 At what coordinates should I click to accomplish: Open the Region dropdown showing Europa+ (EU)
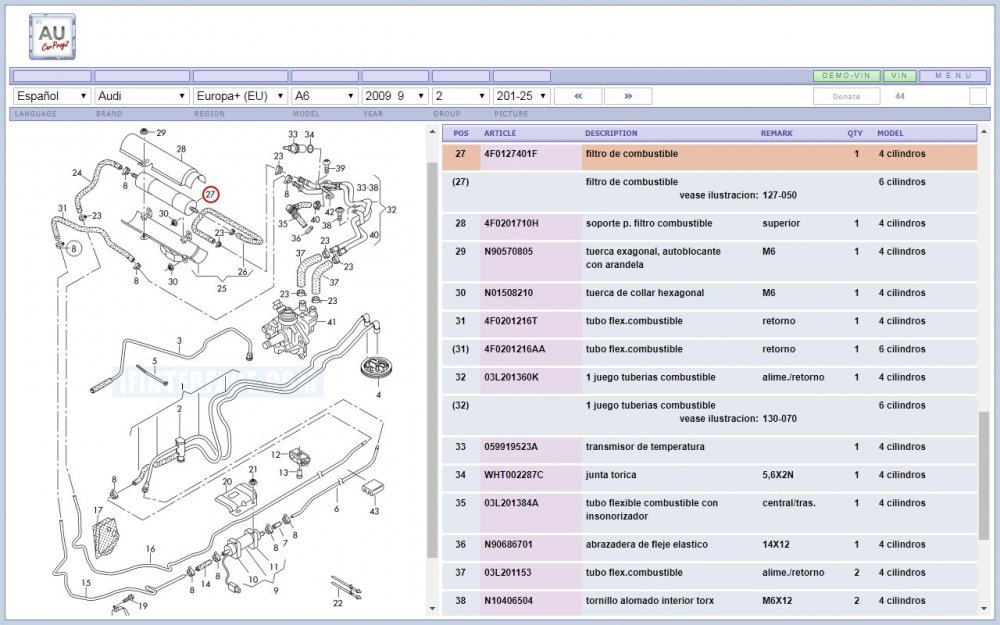(240, 96)
